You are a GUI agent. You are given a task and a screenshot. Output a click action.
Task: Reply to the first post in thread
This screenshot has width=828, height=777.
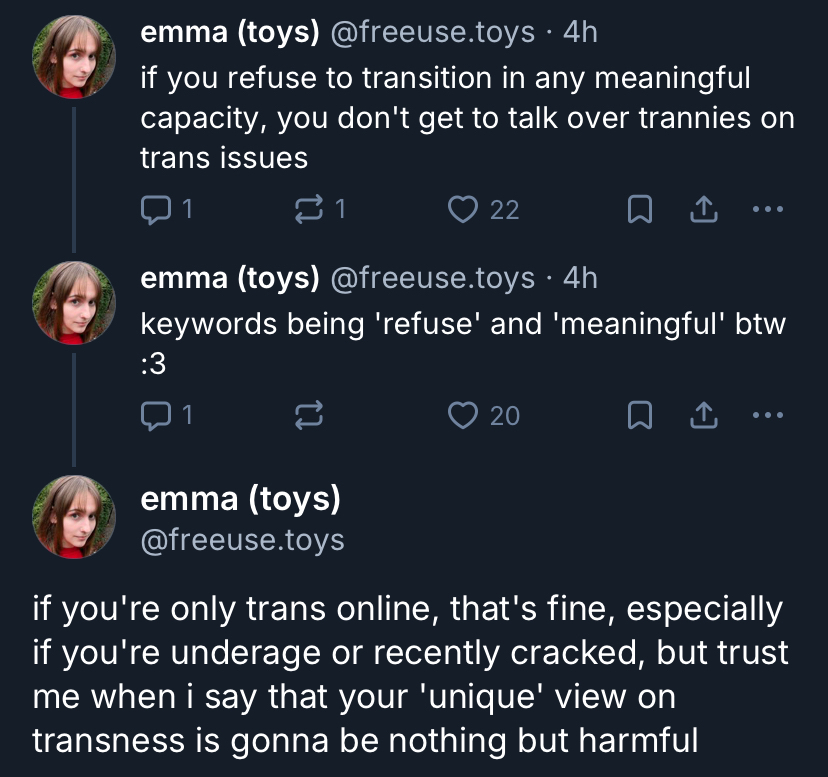[157, 209]
